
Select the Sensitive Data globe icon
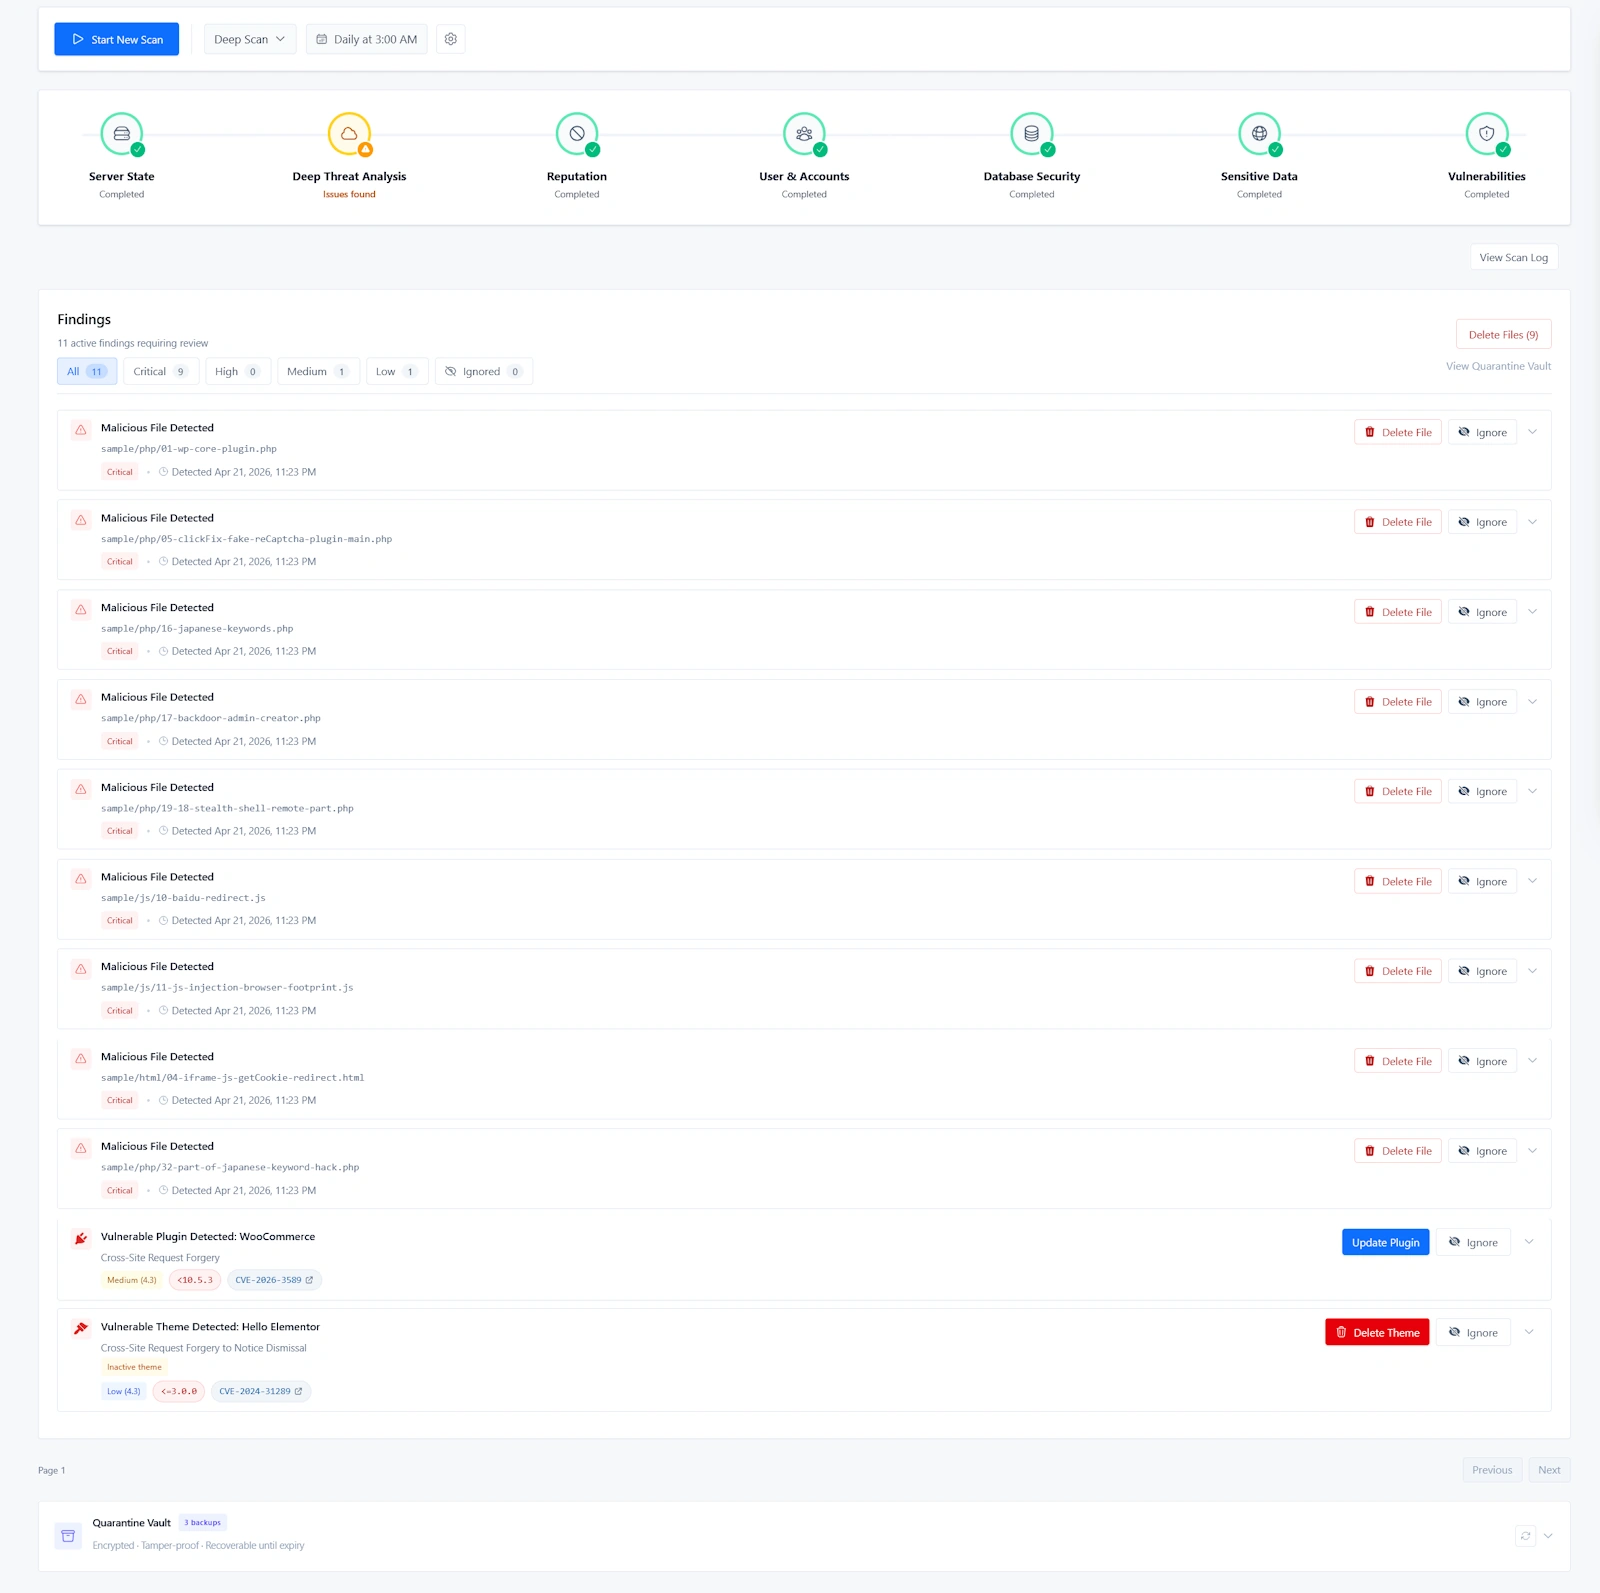click(1259, 134)
